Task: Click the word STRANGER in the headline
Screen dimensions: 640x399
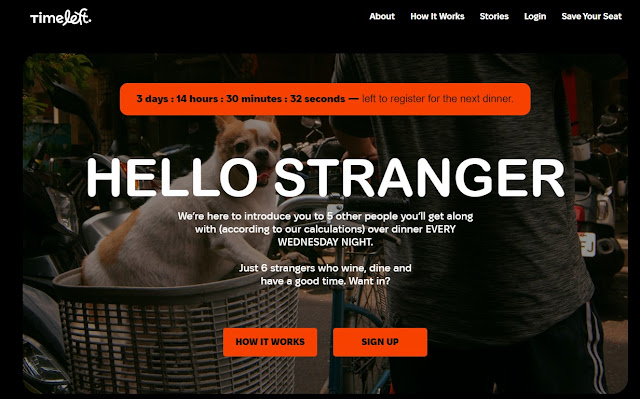Action: click(x=420, y=178)
